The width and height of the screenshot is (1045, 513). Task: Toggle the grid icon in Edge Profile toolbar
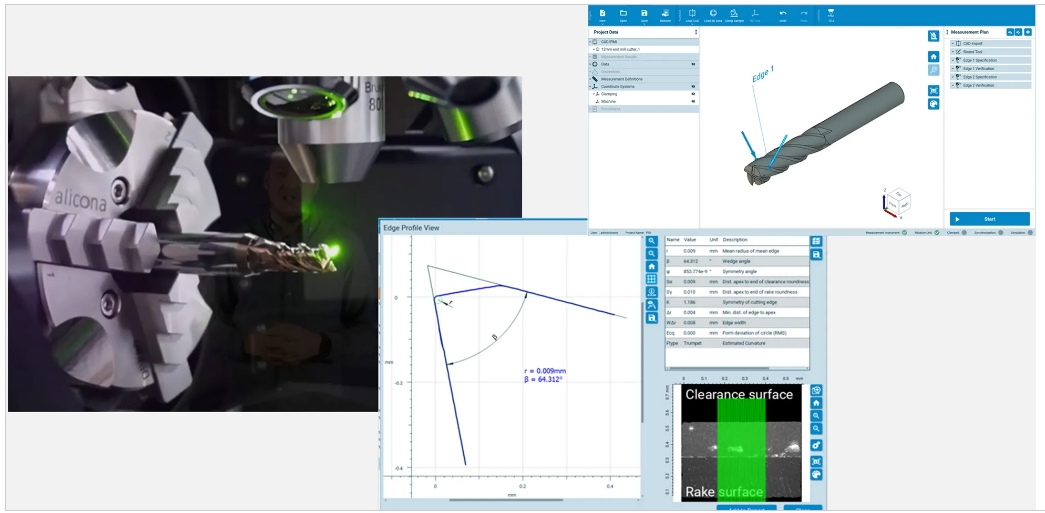(x=652, y=279)
